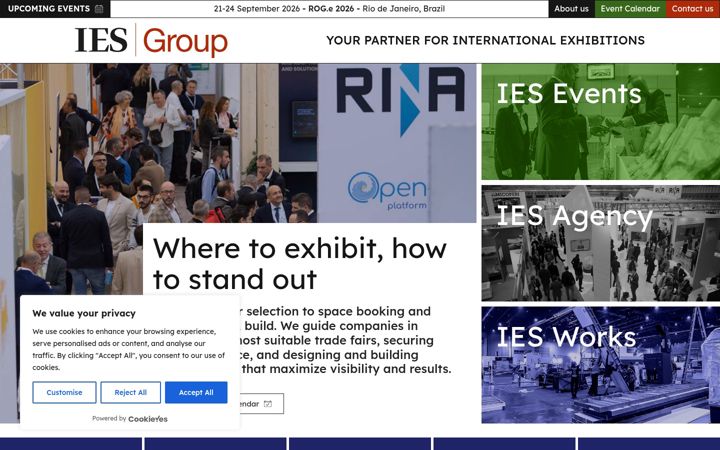Click Accept All cookies button

[196, 393]
